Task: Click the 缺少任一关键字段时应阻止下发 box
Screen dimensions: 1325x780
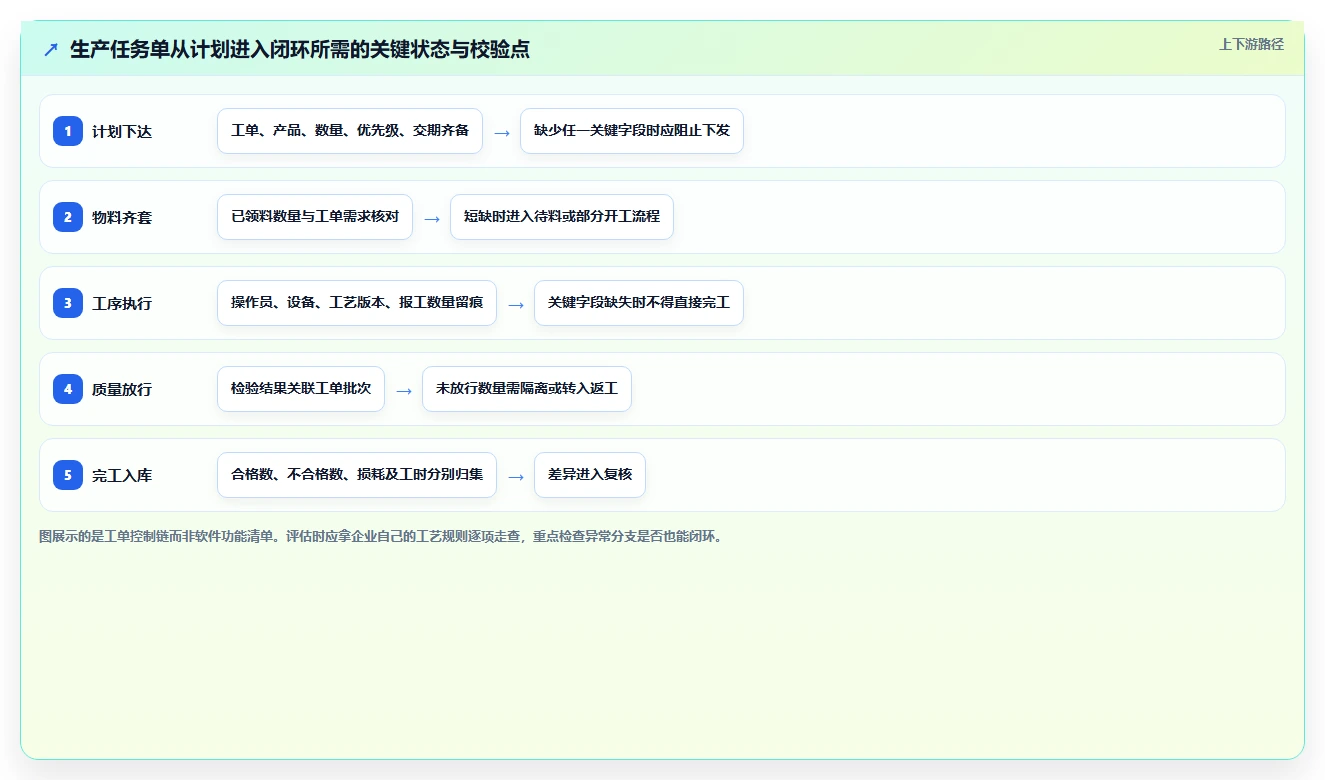Action: click(x=632, y=131)
